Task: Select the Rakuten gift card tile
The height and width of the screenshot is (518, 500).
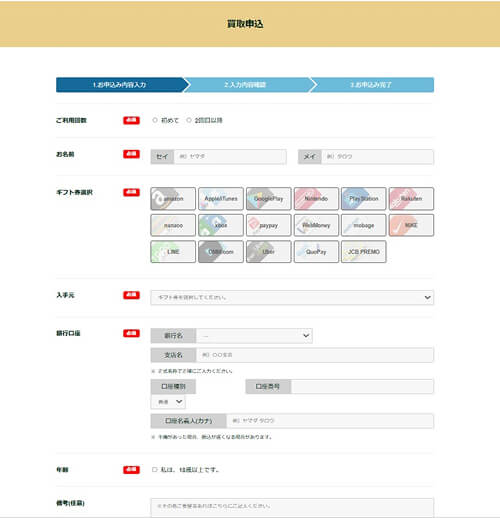Action: 411,199
